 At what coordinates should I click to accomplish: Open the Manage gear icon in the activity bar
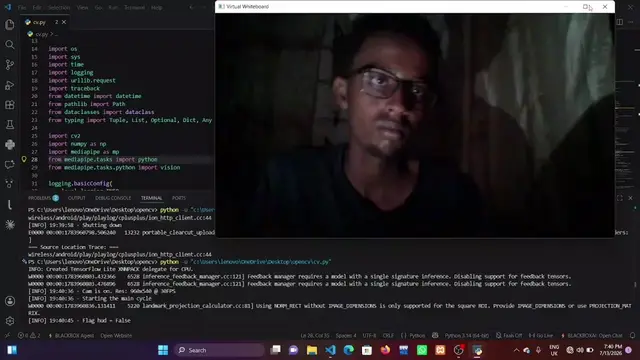(10, 321)
